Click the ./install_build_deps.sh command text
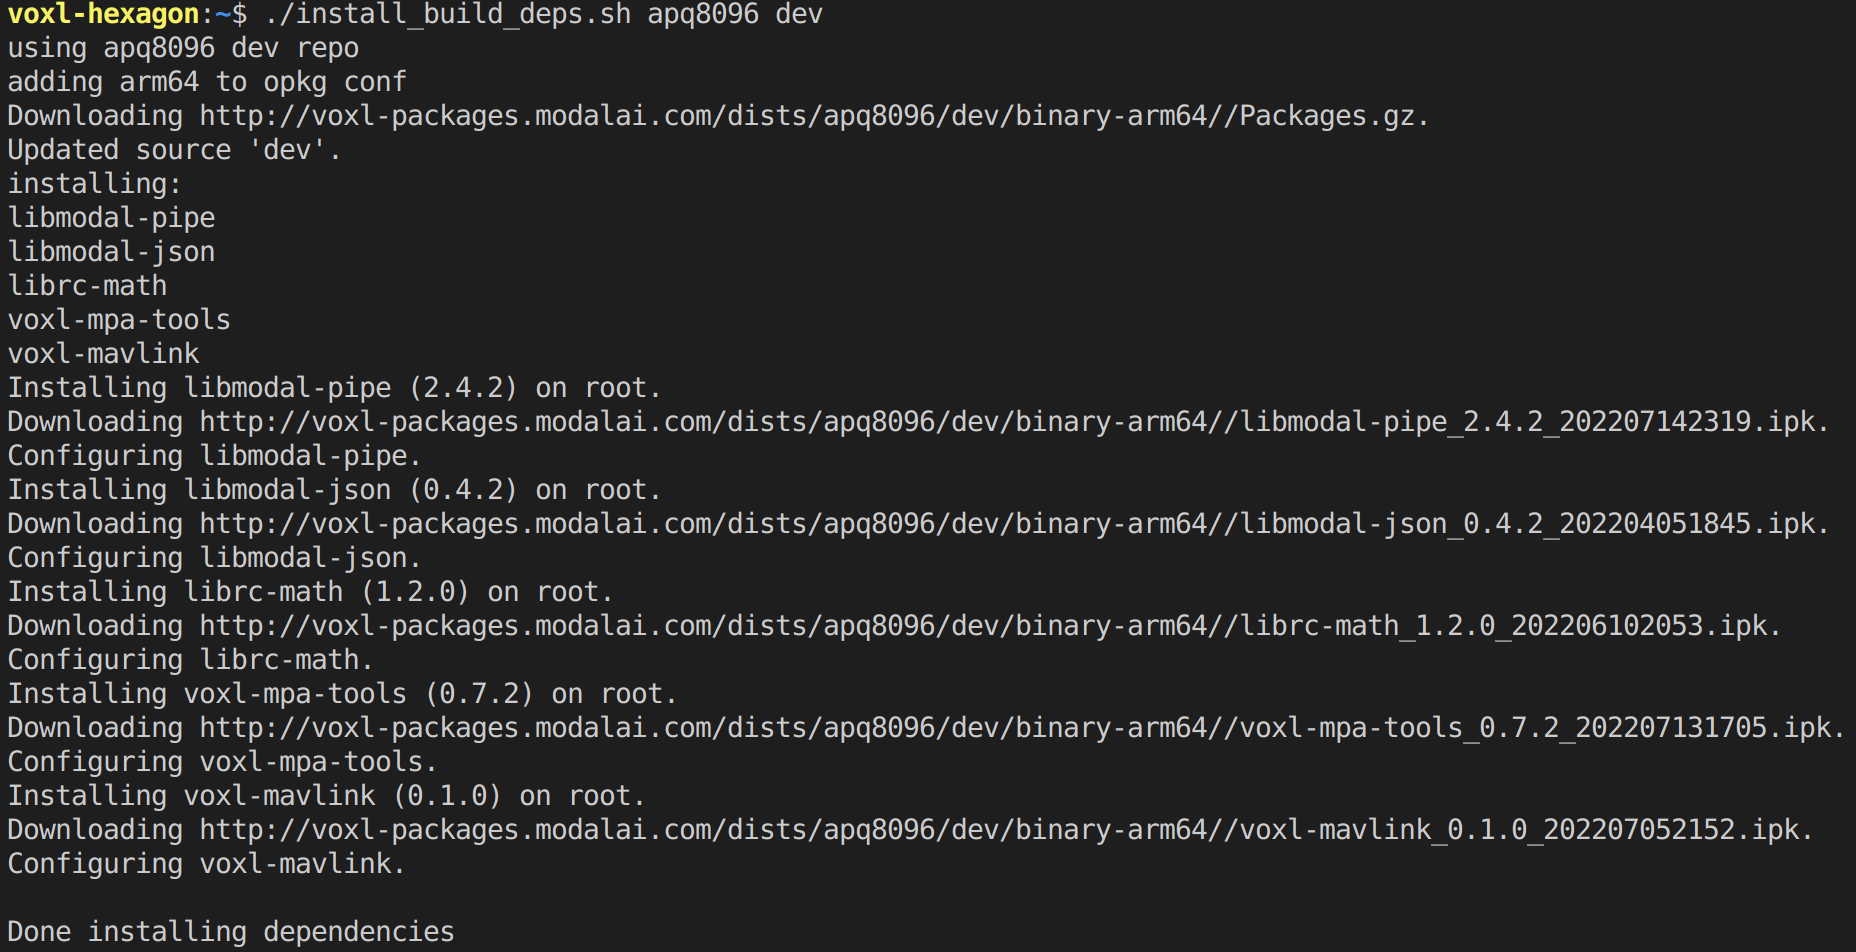The height and width of the screenshot is (952, 1856). pyautogui.click(x=448, y=14)
